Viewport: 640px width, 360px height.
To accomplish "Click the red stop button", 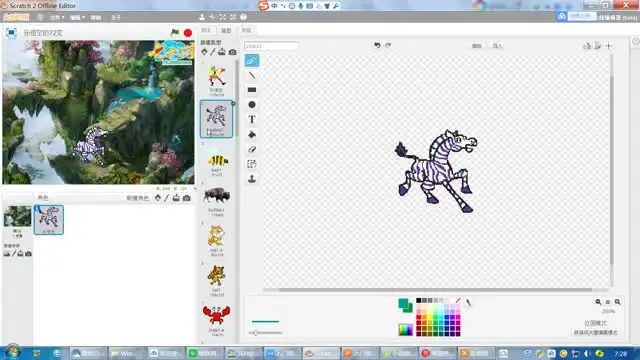I will point(188,33).
